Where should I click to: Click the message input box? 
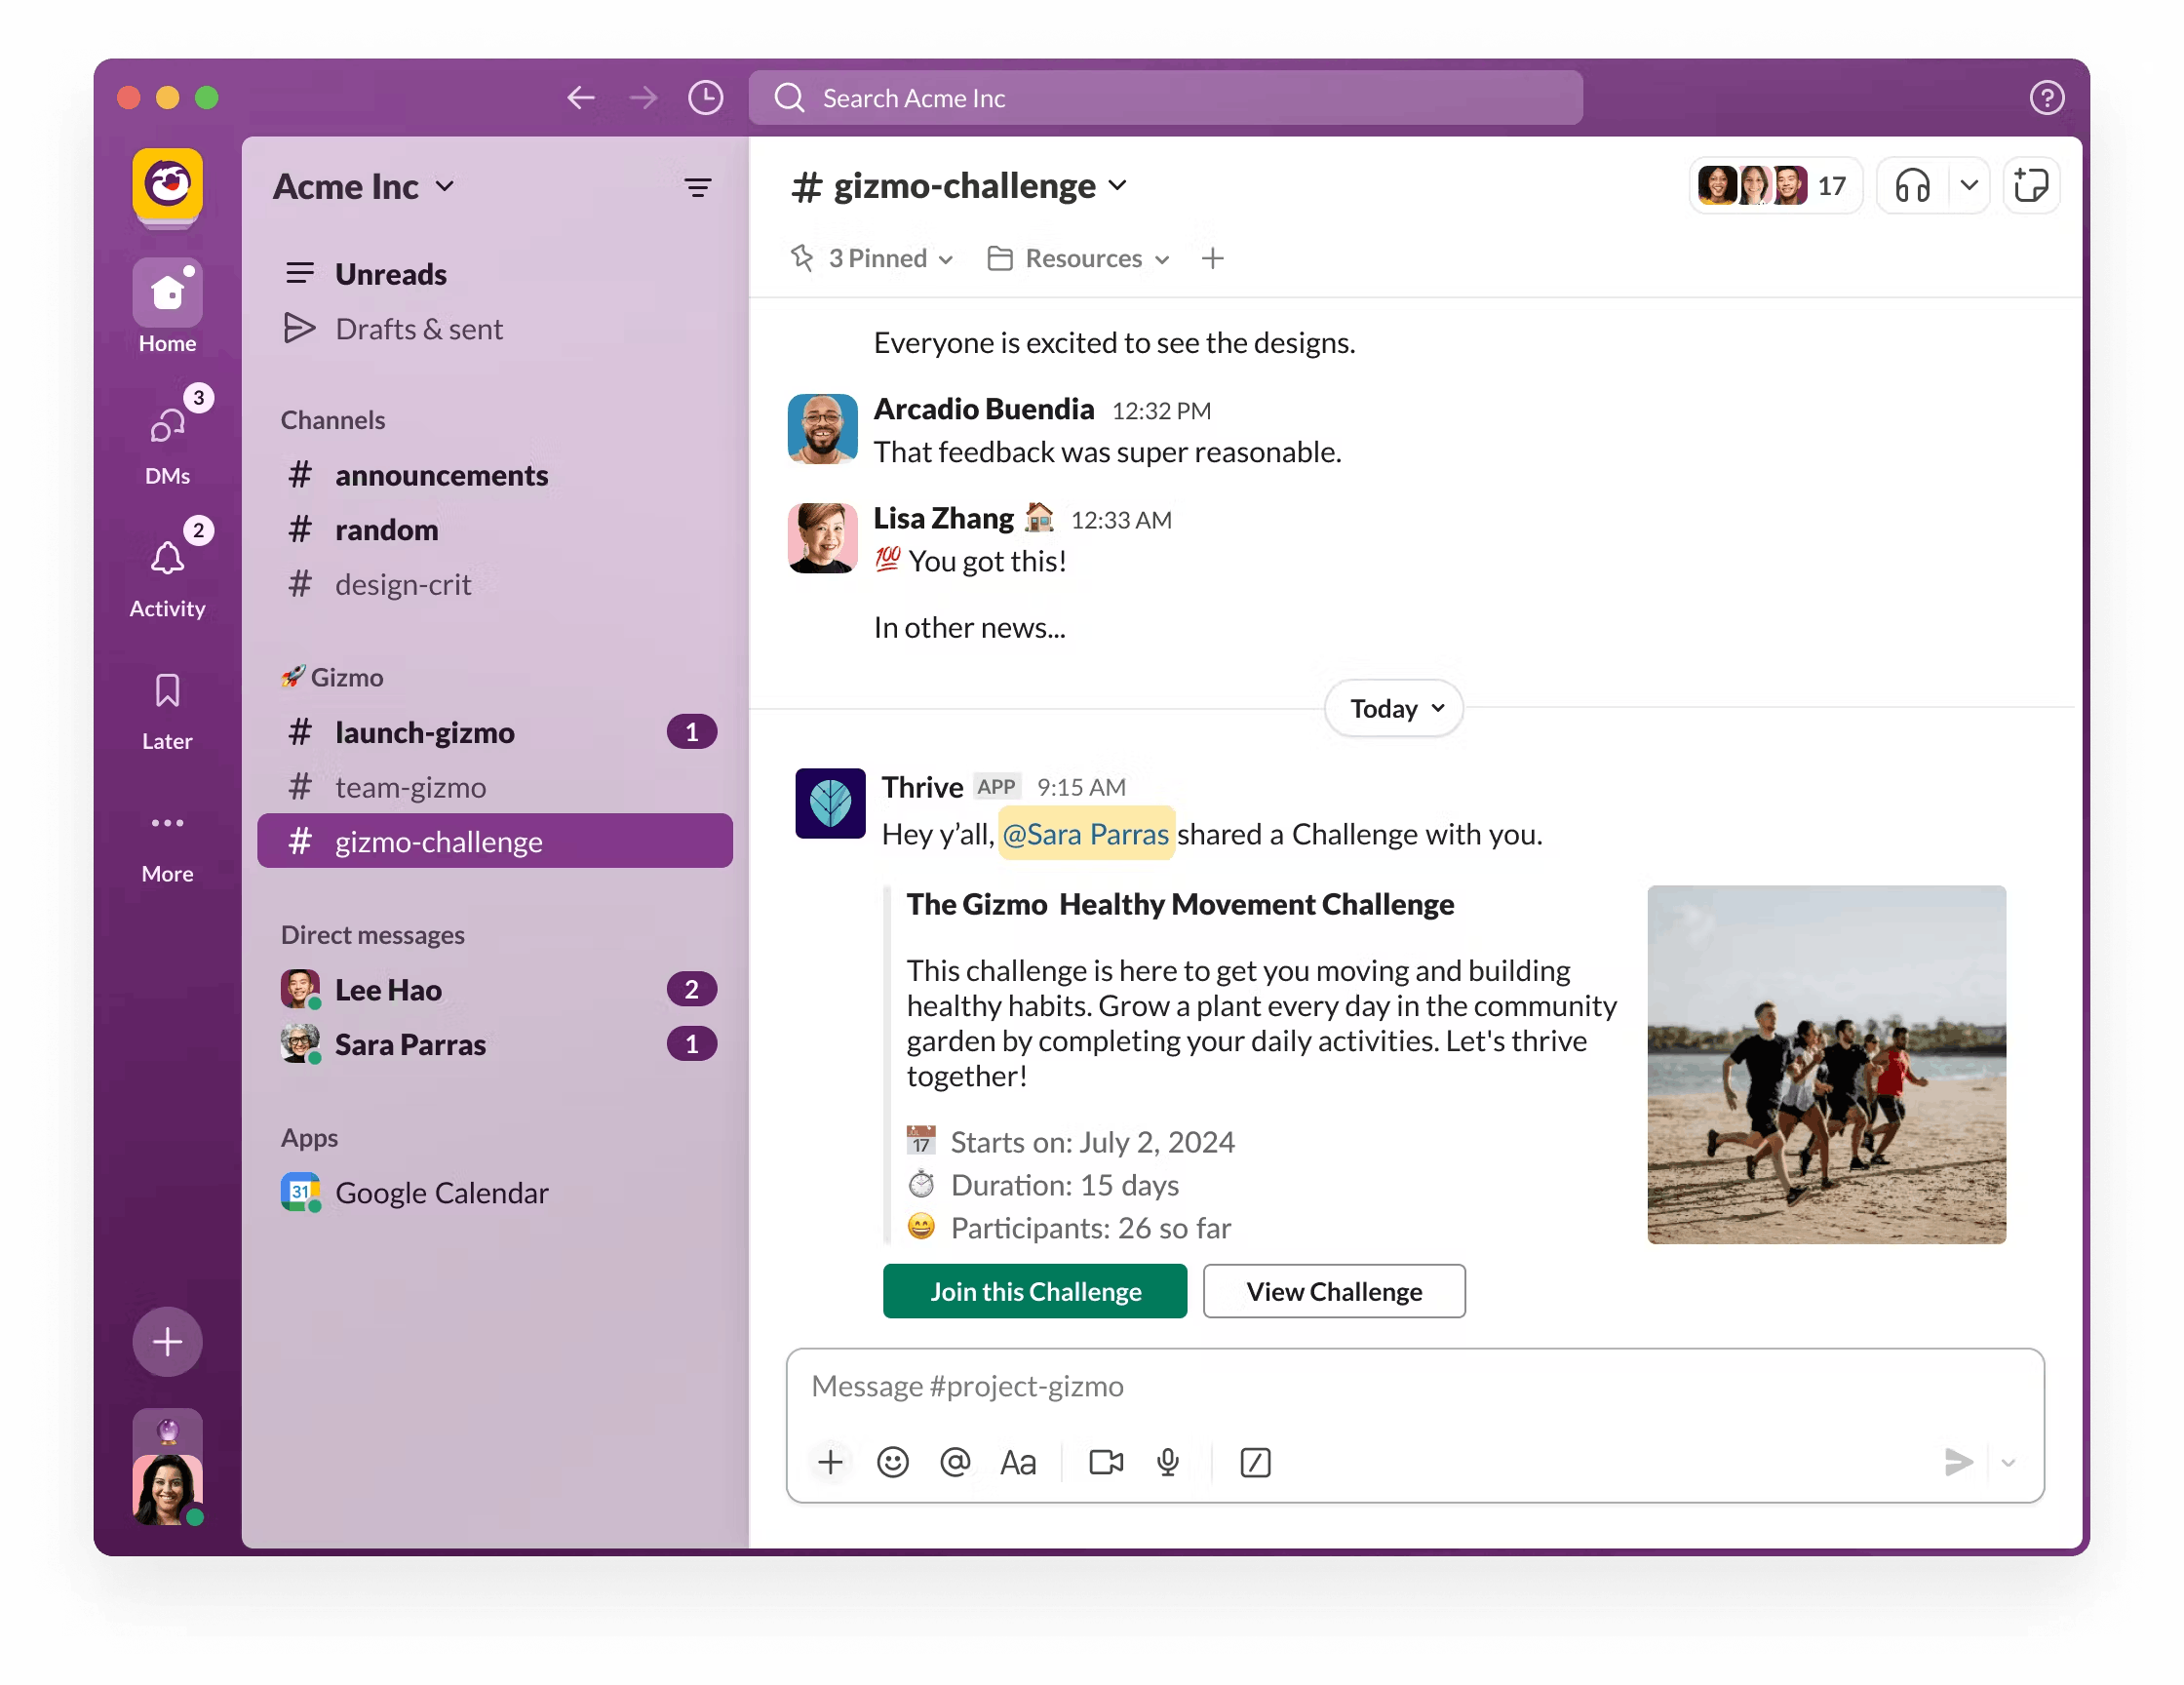pyautogui.click(x=1414, y=1387)
